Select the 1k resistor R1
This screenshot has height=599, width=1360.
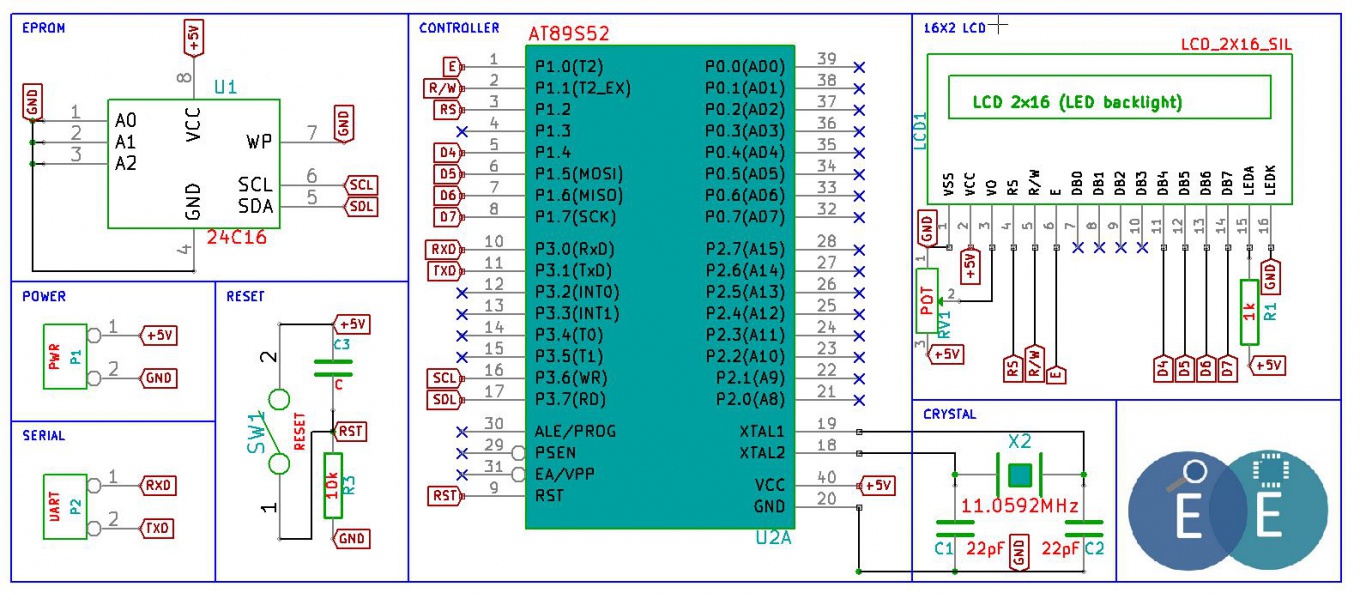click(1249, 311)
